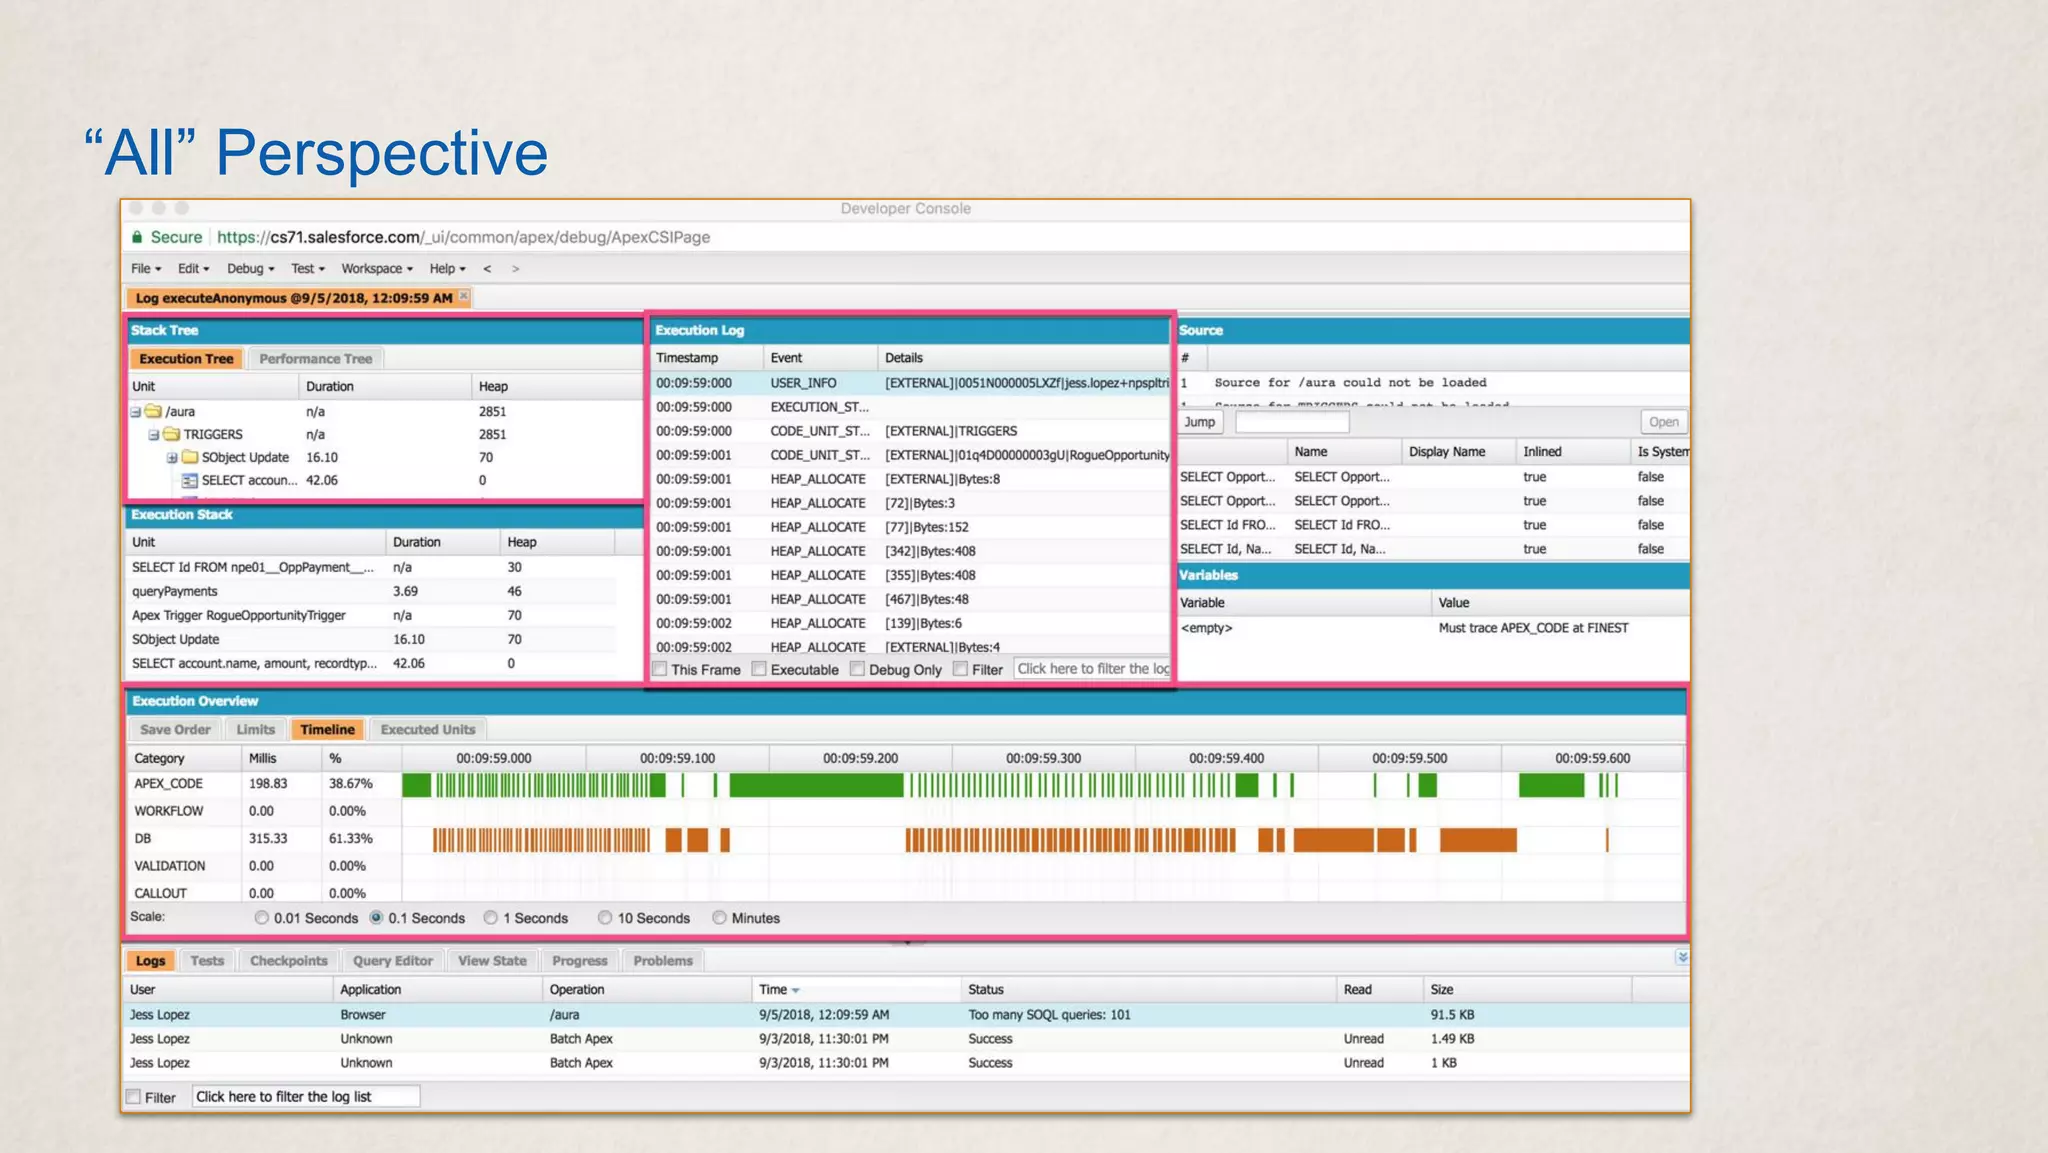The width and height of the screenshot is (2048, 1153).
Task: Click the log list filter input
Action: (x=305, y=1096)
